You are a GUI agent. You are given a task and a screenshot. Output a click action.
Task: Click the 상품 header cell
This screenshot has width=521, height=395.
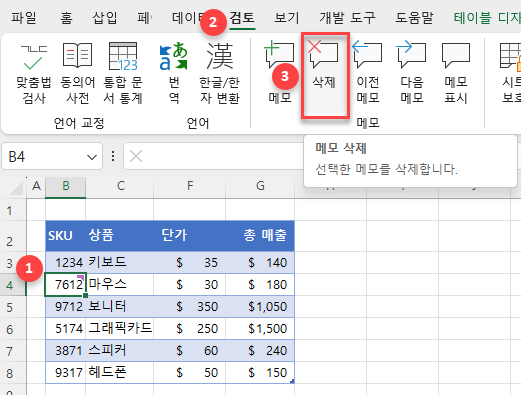click(120, 236)
